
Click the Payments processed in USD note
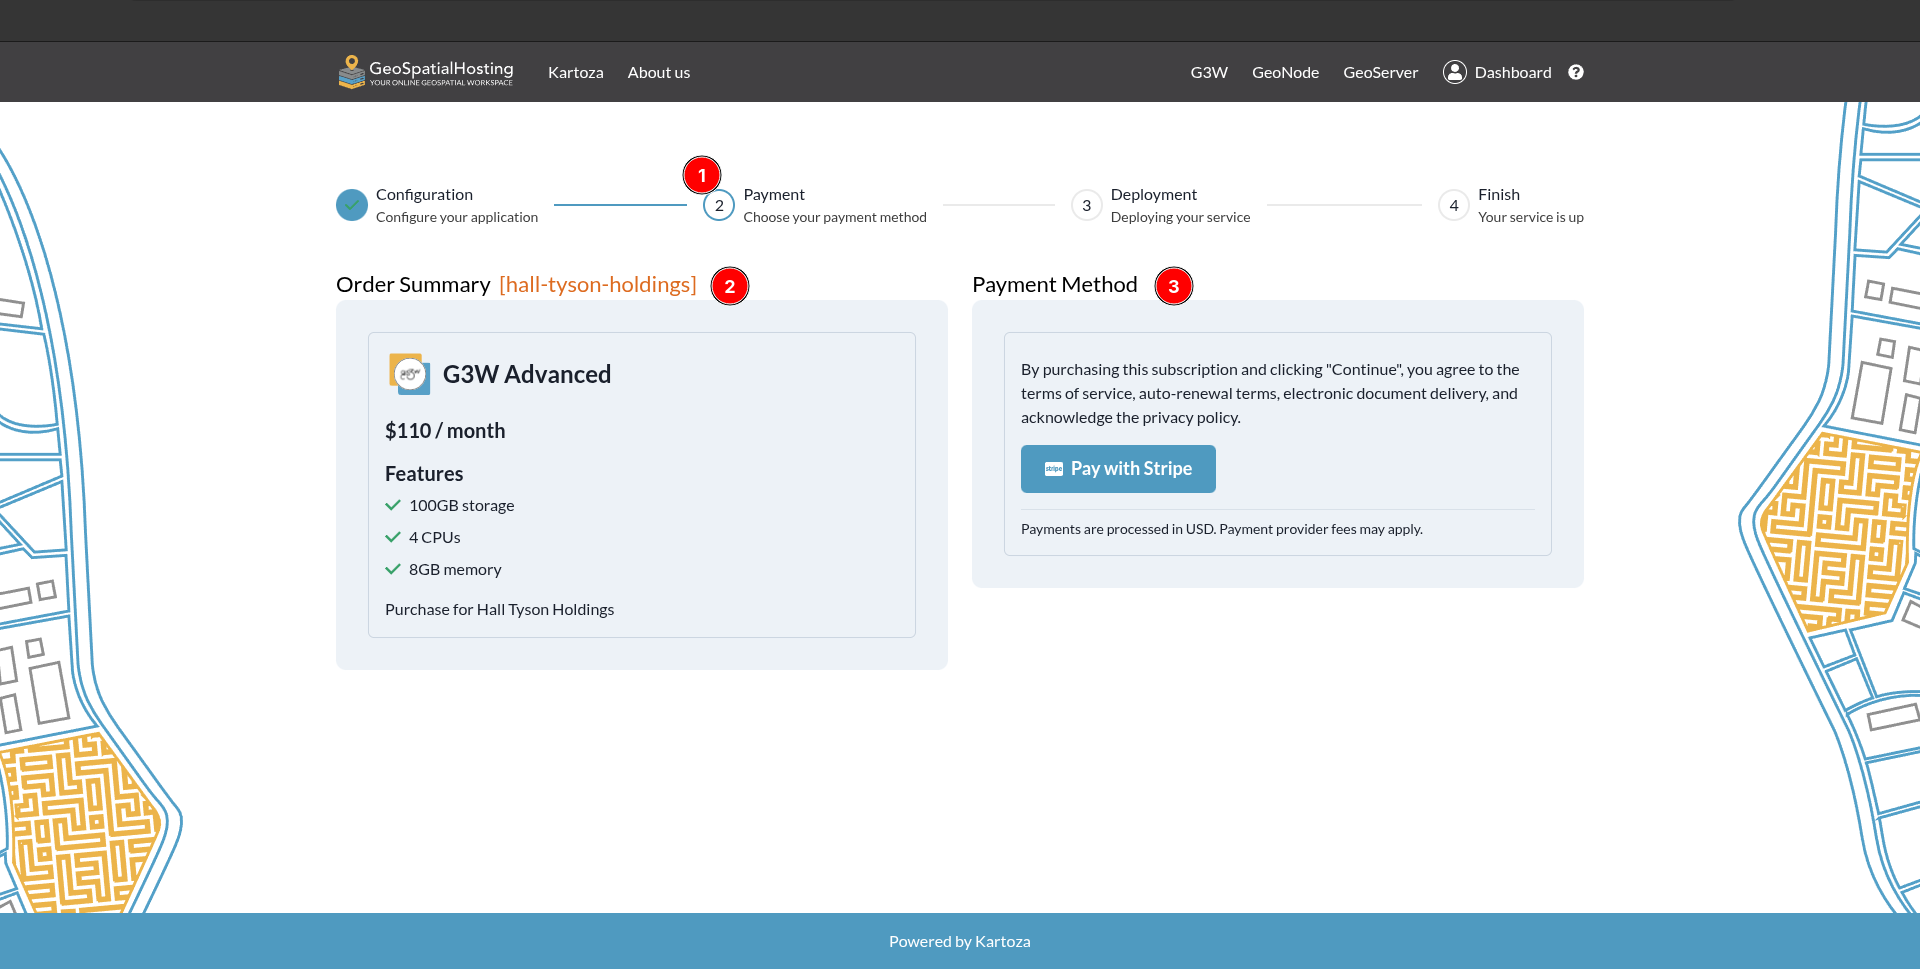1221,529
